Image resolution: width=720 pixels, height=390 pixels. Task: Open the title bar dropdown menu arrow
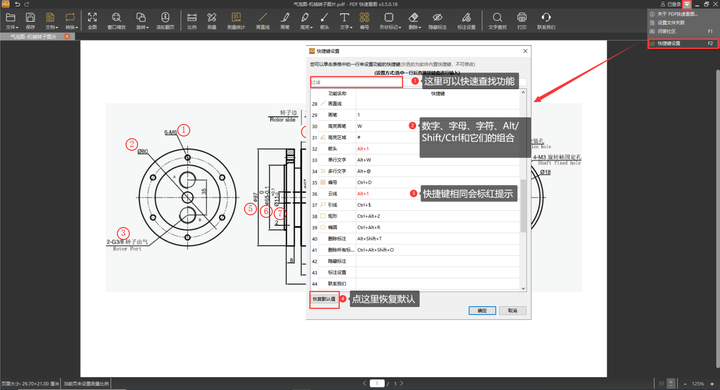(686, 4)
